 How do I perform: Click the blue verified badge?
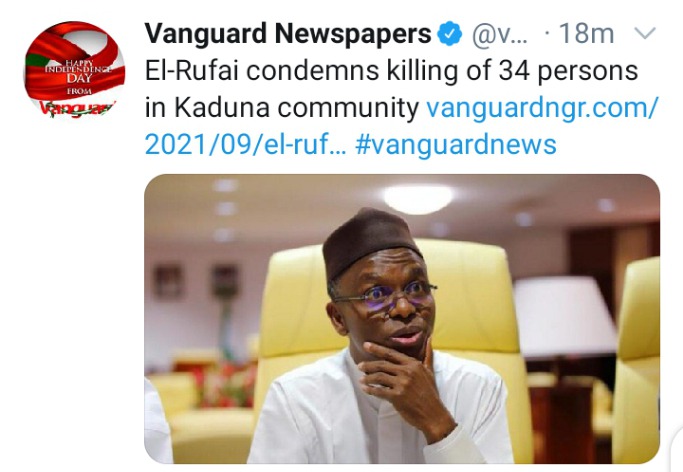pos(449,34)
